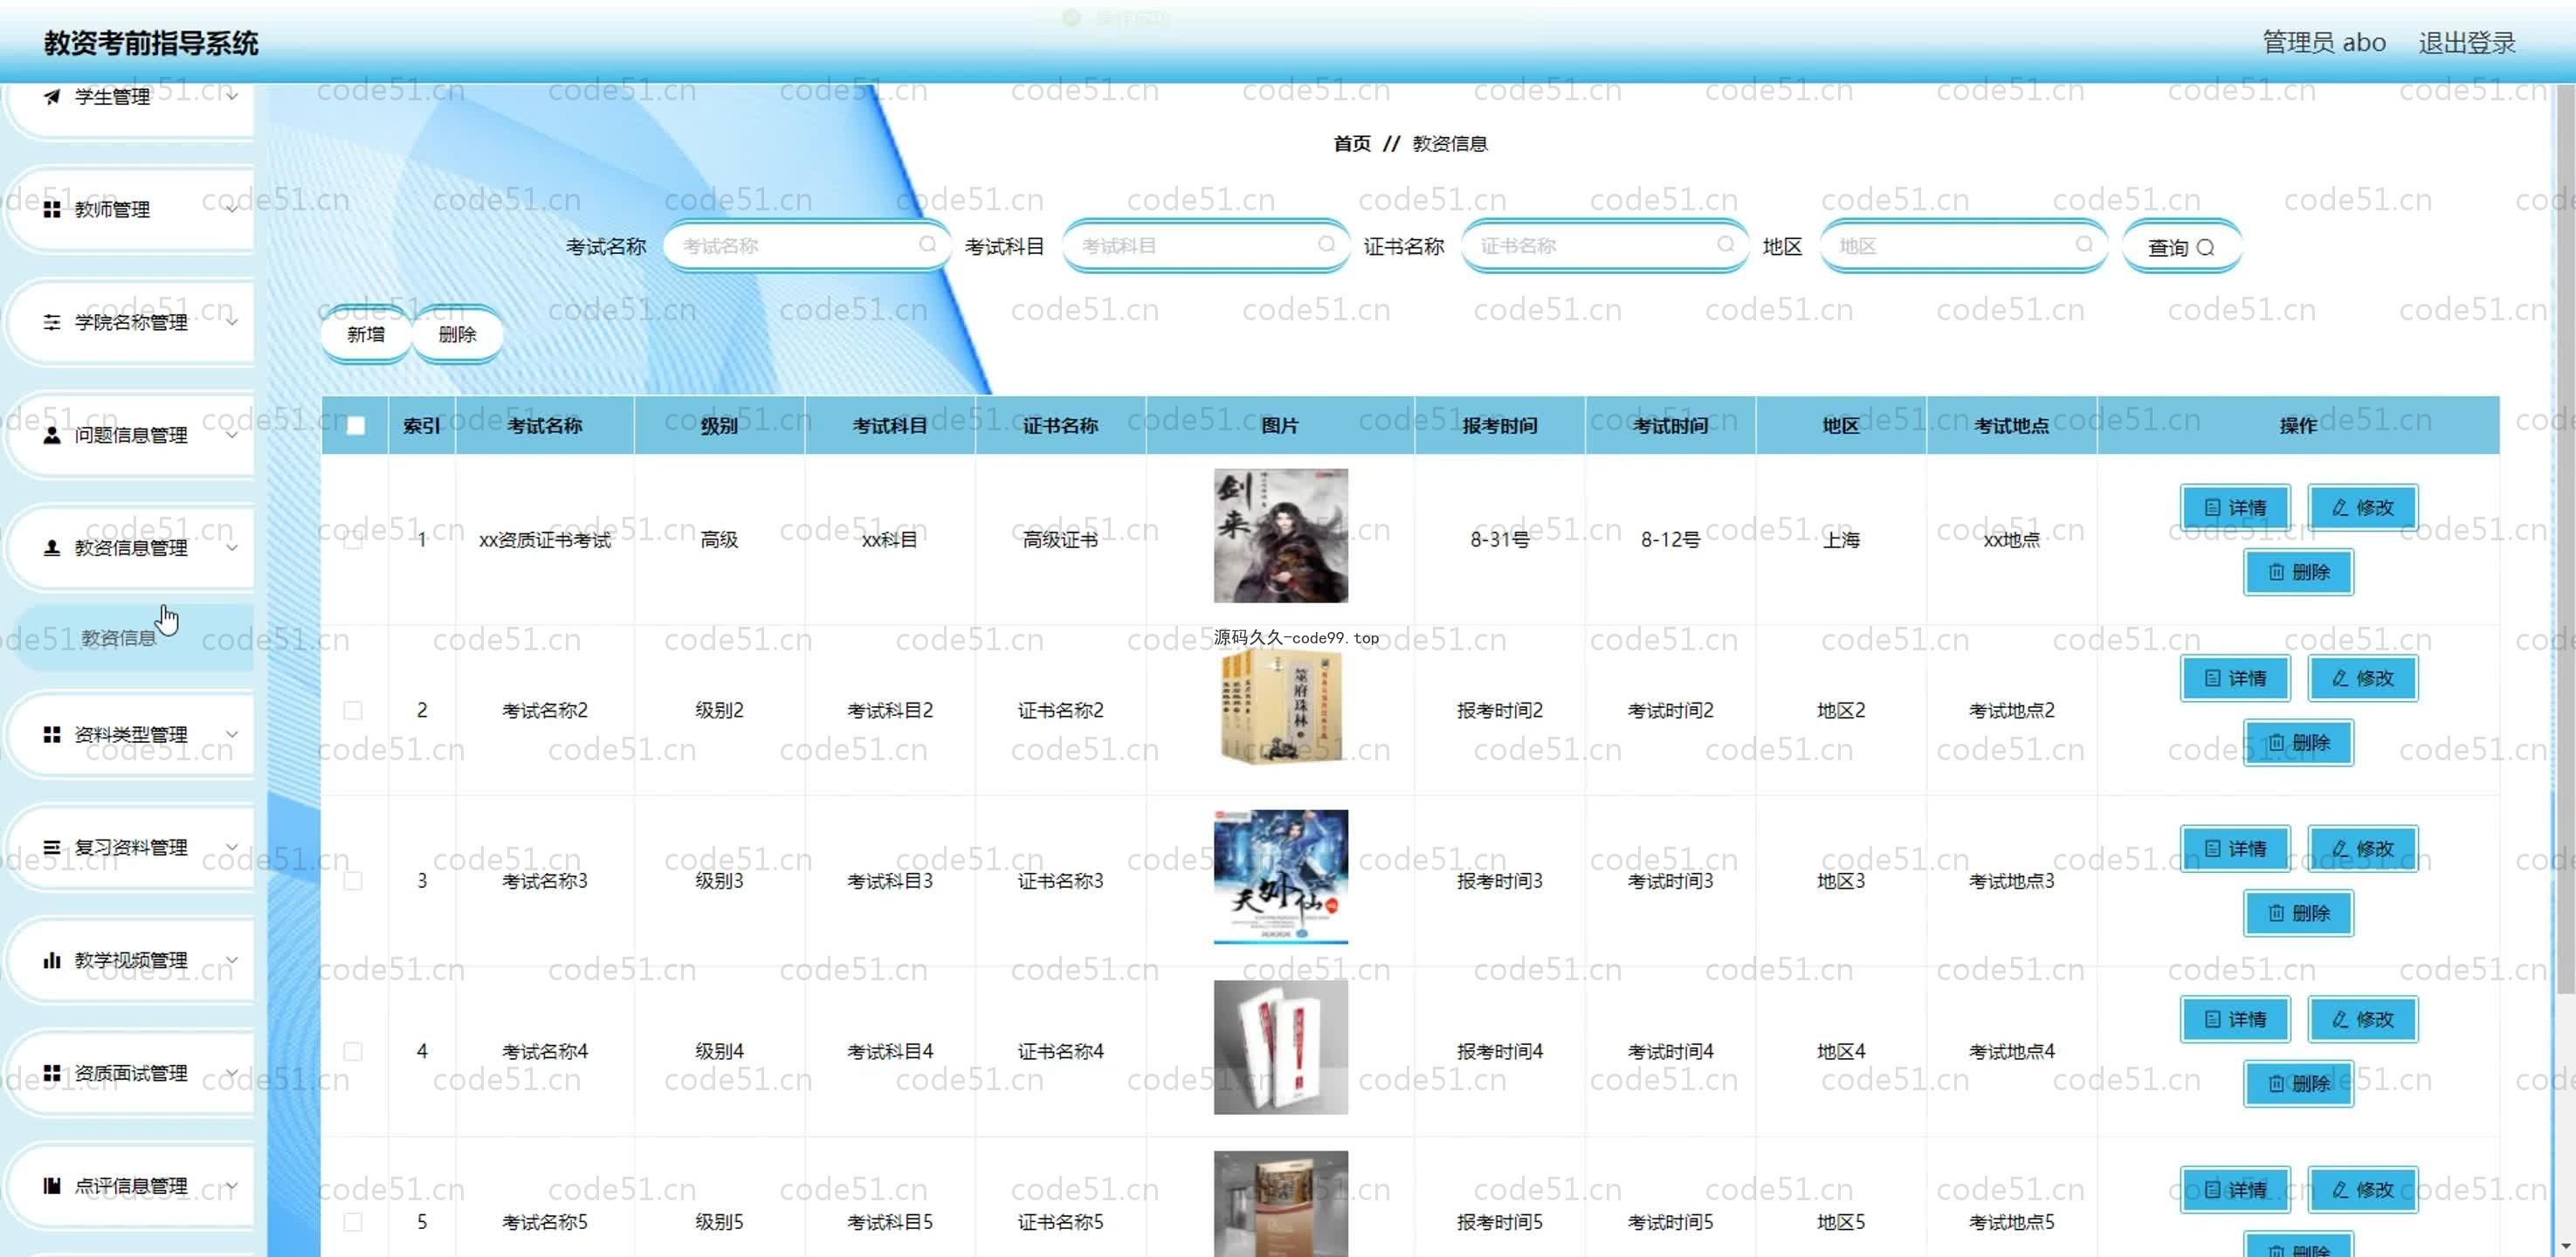Click the 退出登录 link
Viewport: 2576px width, 1257px height.
[x=2467, y=43]
